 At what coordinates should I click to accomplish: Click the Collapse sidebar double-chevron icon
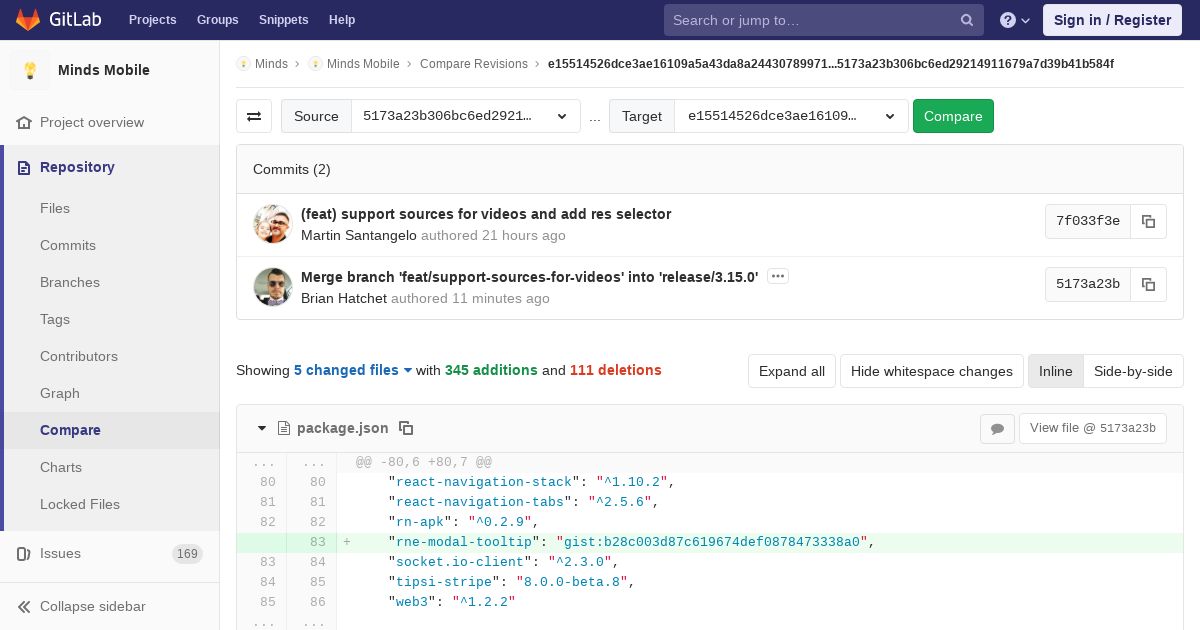click(24, 606)
